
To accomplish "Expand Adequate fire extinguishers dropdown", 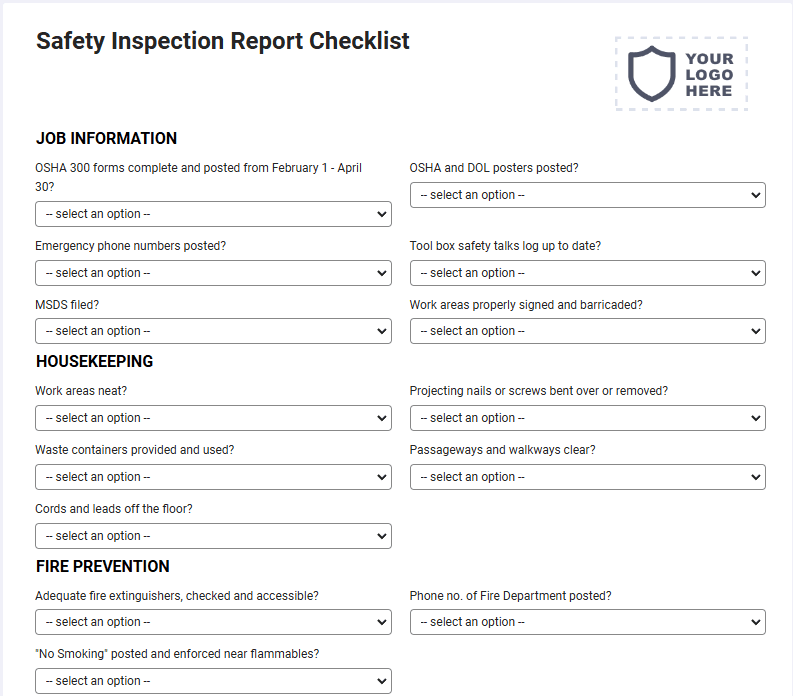I will click(213, 622).
